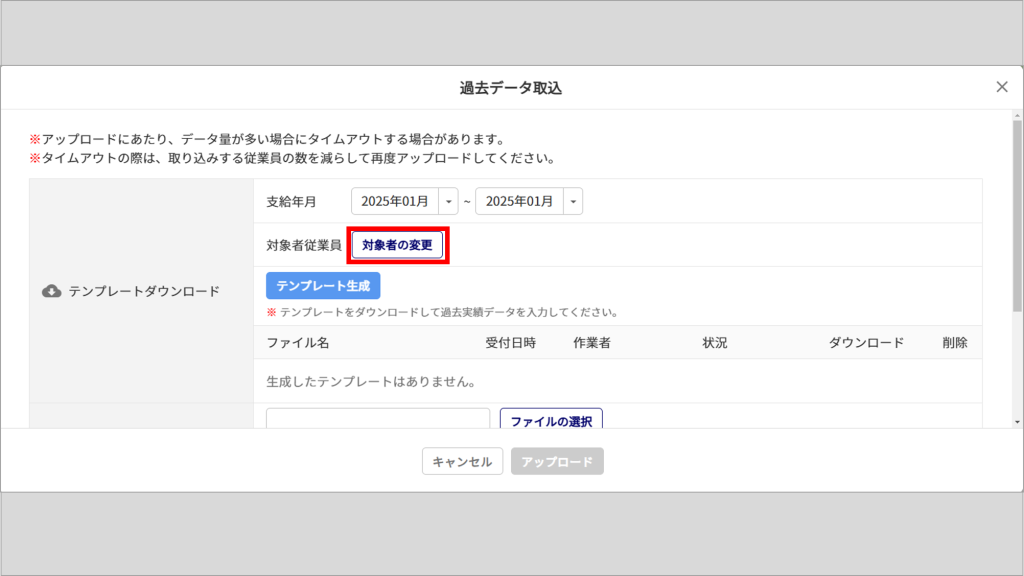Click the 状況 column header
Image resolution: width=1024 pixels, height=576 pixels.
point(714,343)
